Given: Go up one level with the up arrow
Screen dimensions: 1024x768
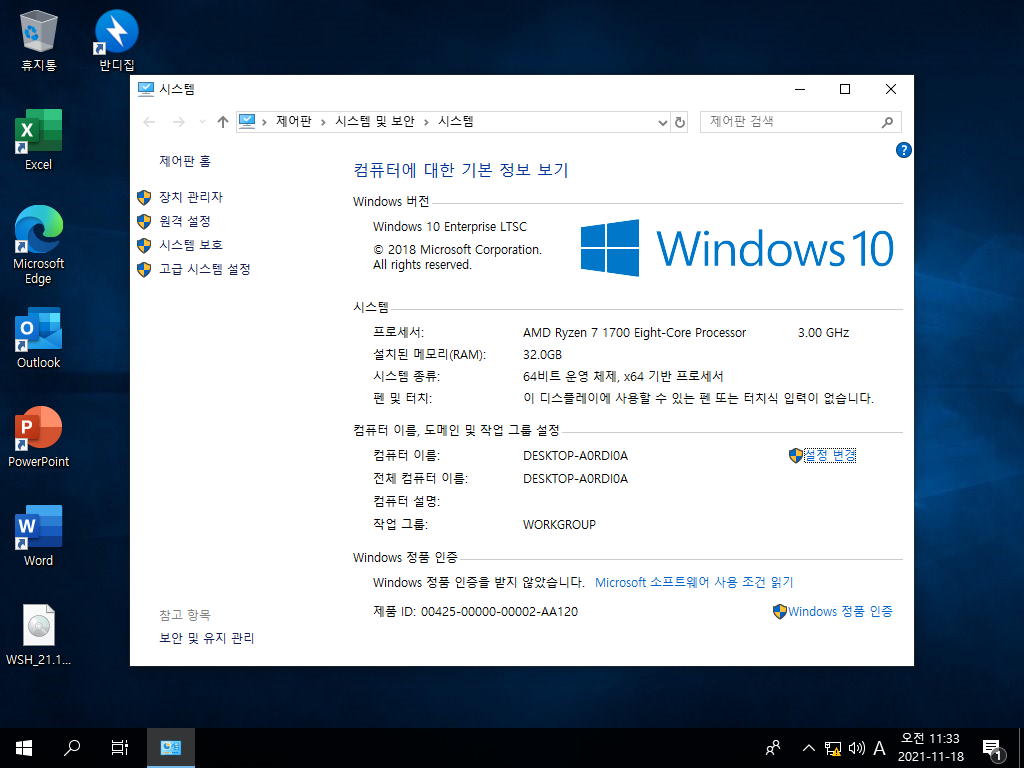Looking at the screenshot, I should 223,122.
